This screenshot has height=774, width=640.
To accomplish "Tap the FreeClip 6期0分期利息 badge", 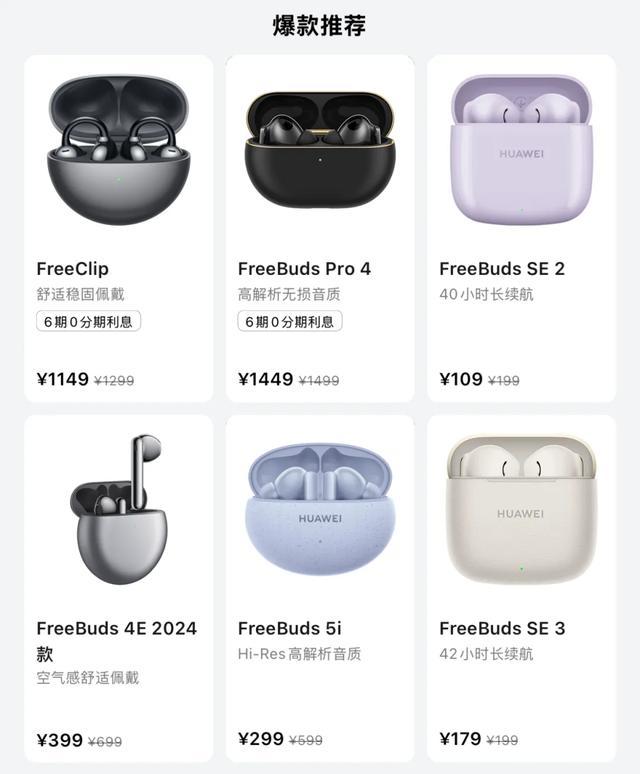I will click(x=88, y=321).
